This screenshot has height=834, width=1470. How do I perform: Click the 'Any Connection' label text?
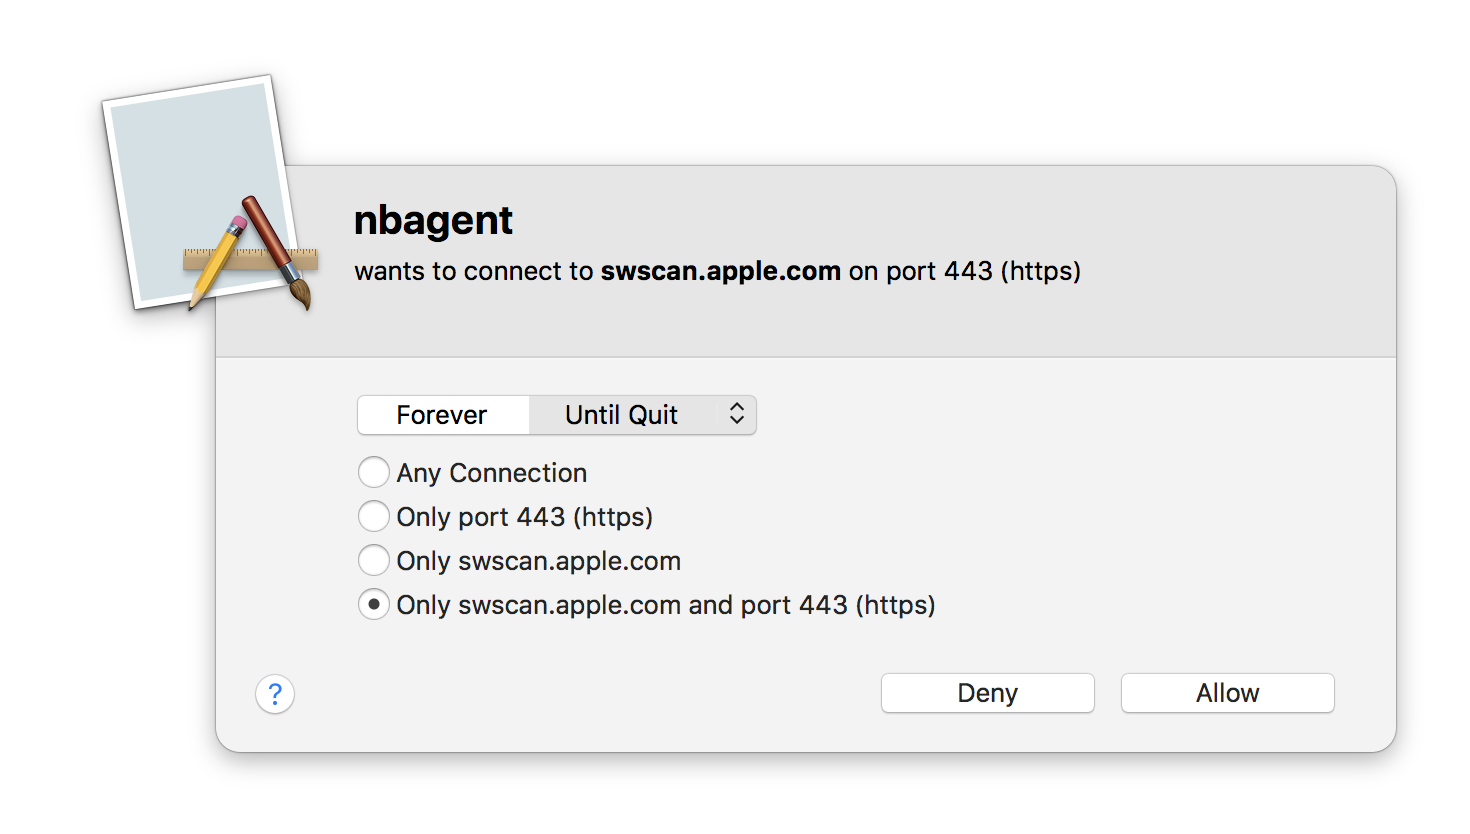coord(492,473)
